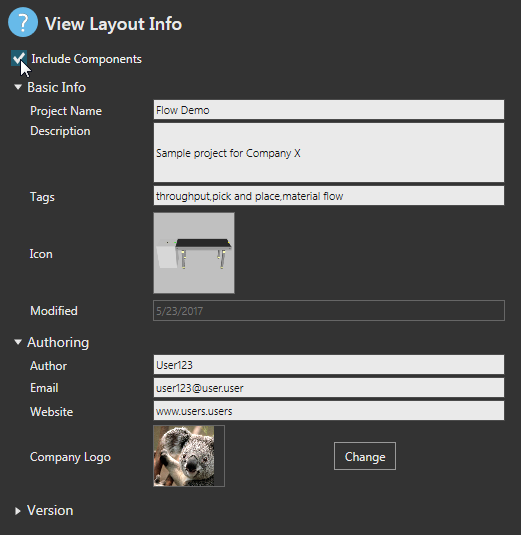Click the View Layout Info title

pyautogui.click(x=113, y=24)
